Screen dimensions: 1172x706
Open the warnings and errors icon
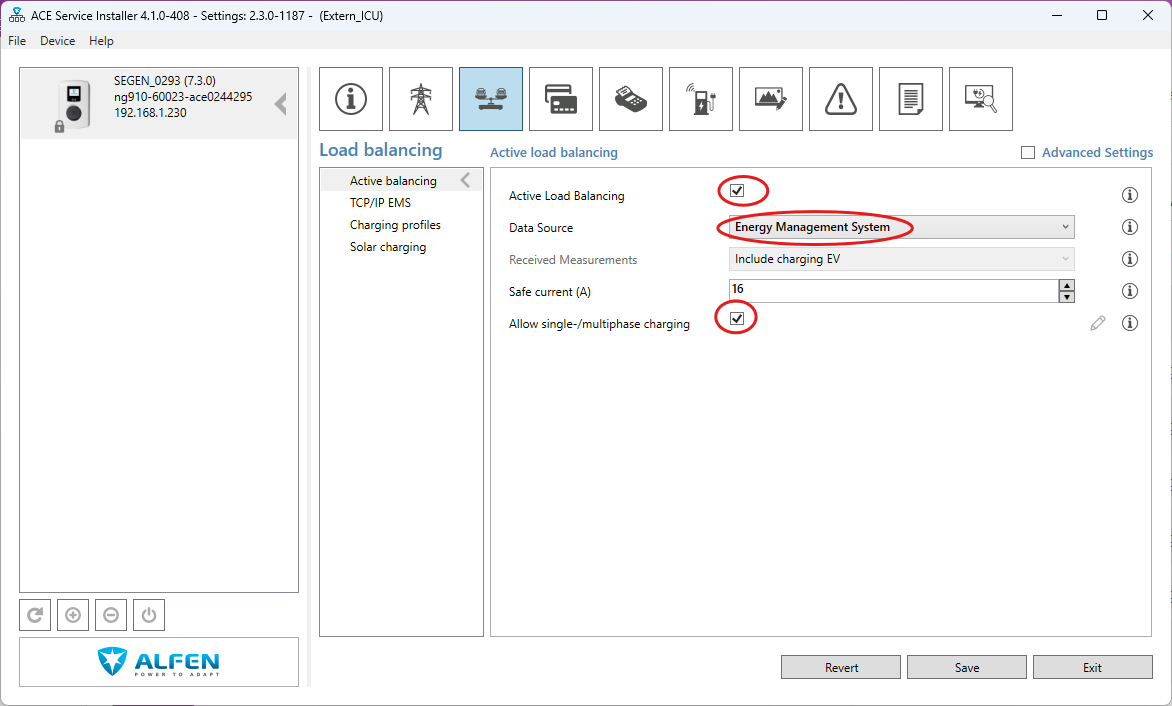[841, 99]
